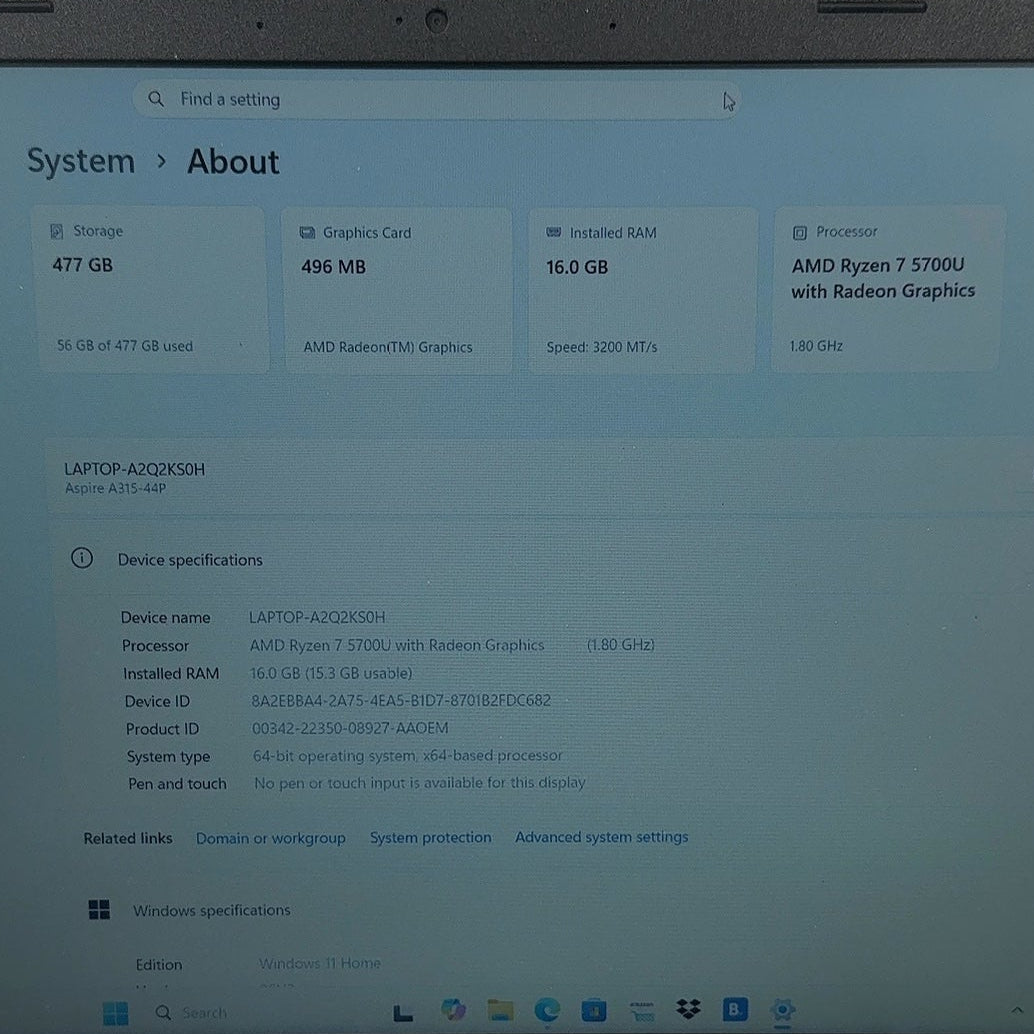Click the Storage drive icon
This screenshot has height=1034, width=1034.
click(x=57, y=231)
